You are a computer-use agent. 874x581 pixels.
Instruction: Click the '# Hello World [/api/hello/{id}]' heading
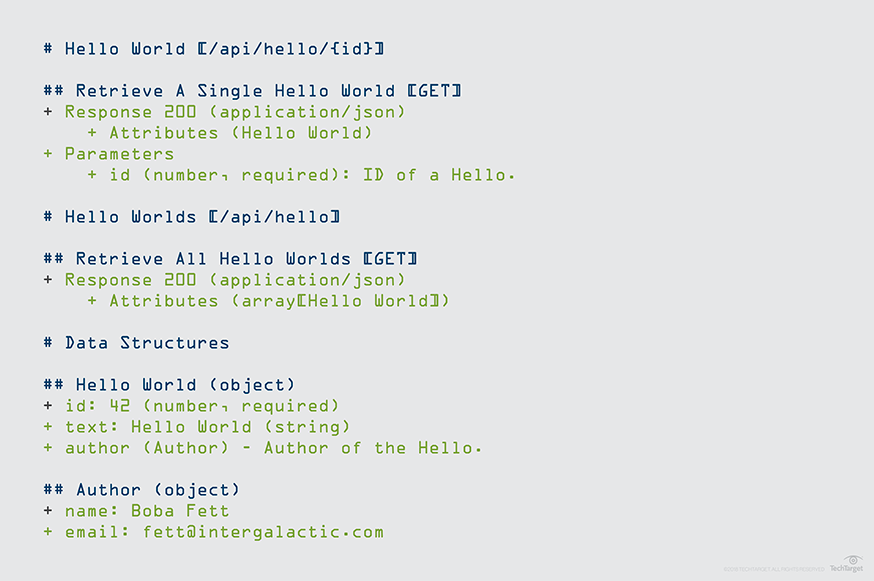[214, 49]
